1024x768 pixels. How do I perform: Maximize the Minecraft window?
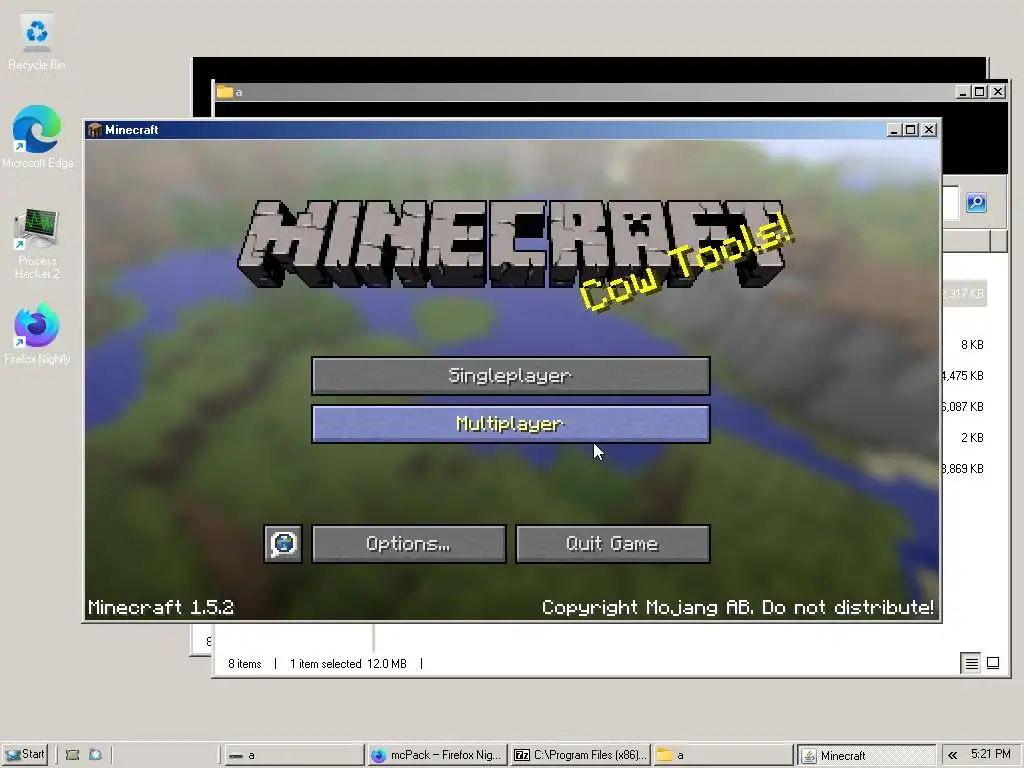pyautogui.click(x=910, y=130)
